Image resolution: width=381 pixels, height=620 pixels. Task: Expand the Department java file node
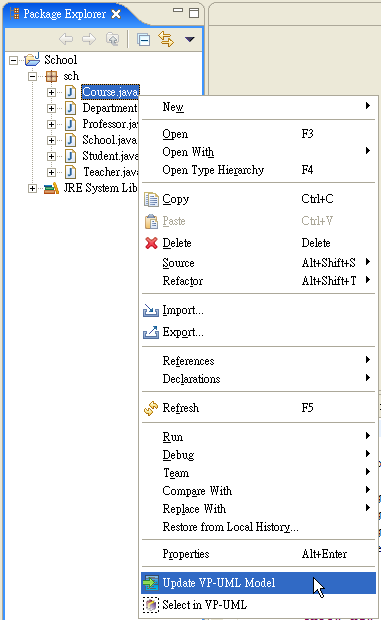pyautogui.click(x=51, y=108)
